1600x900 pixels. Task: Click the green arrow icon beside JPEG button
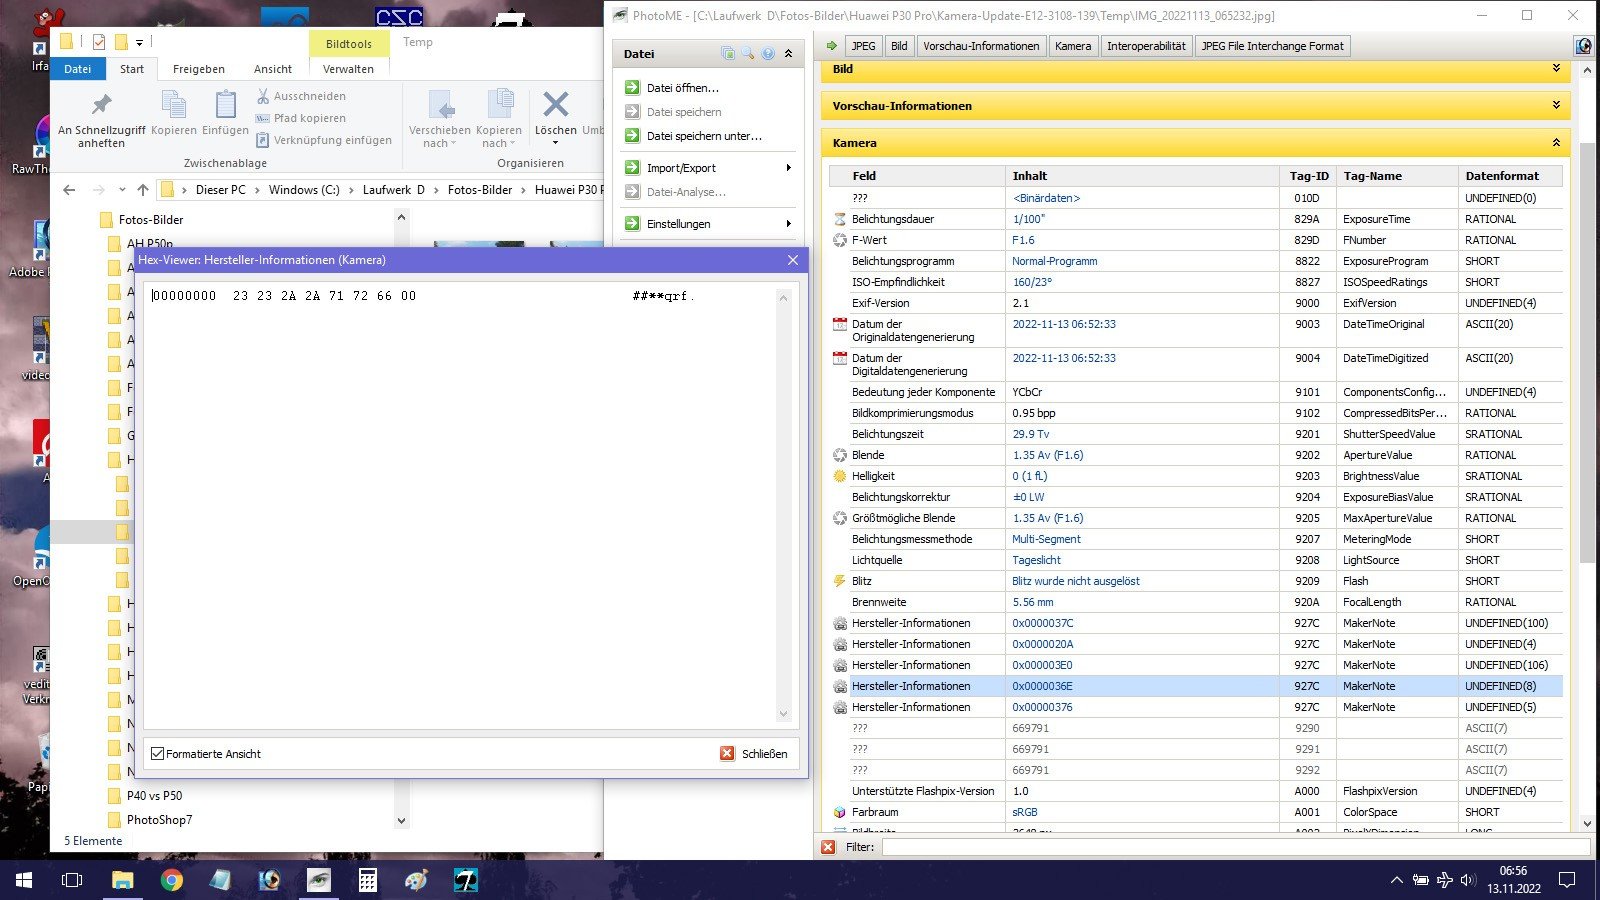point(831,46)
